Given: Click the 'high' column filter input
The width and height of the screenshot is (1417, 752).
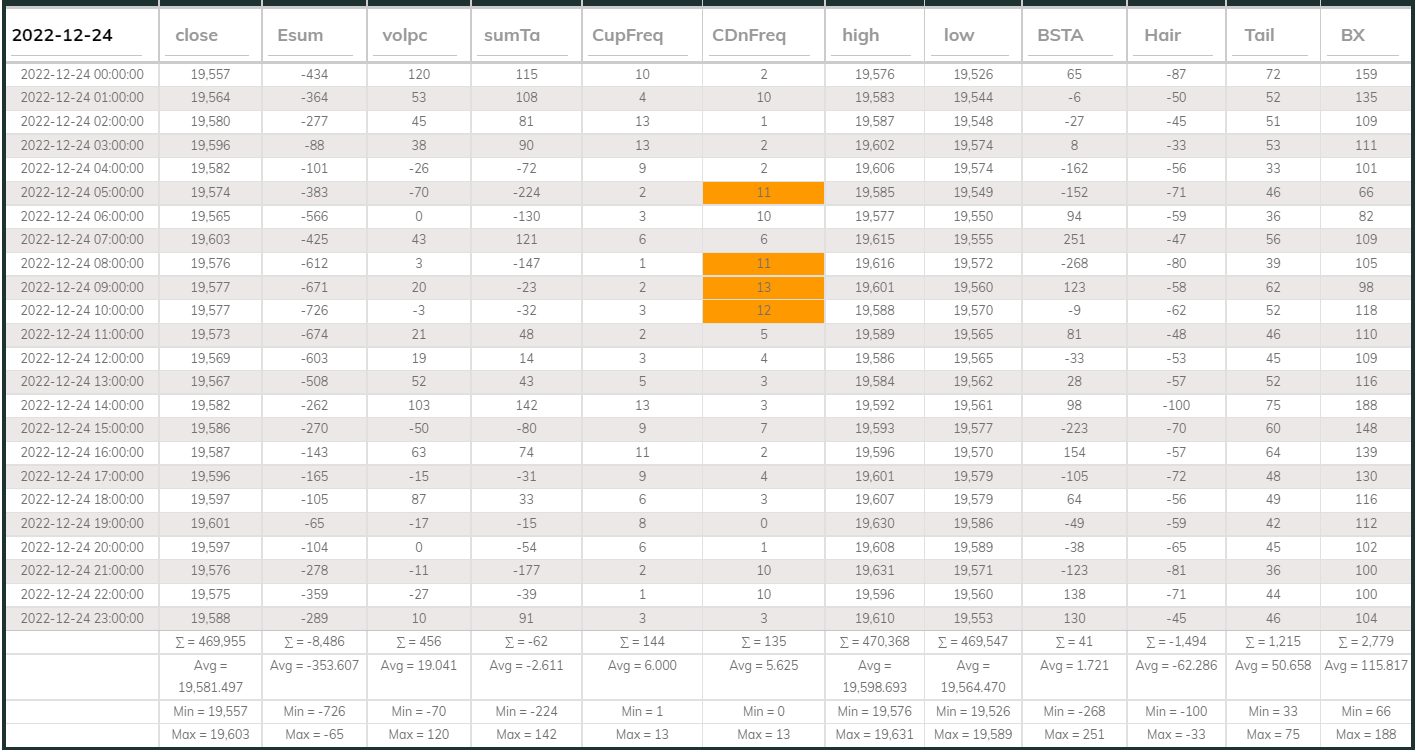Looking at the screenshot, I should [x=873, y=36].
